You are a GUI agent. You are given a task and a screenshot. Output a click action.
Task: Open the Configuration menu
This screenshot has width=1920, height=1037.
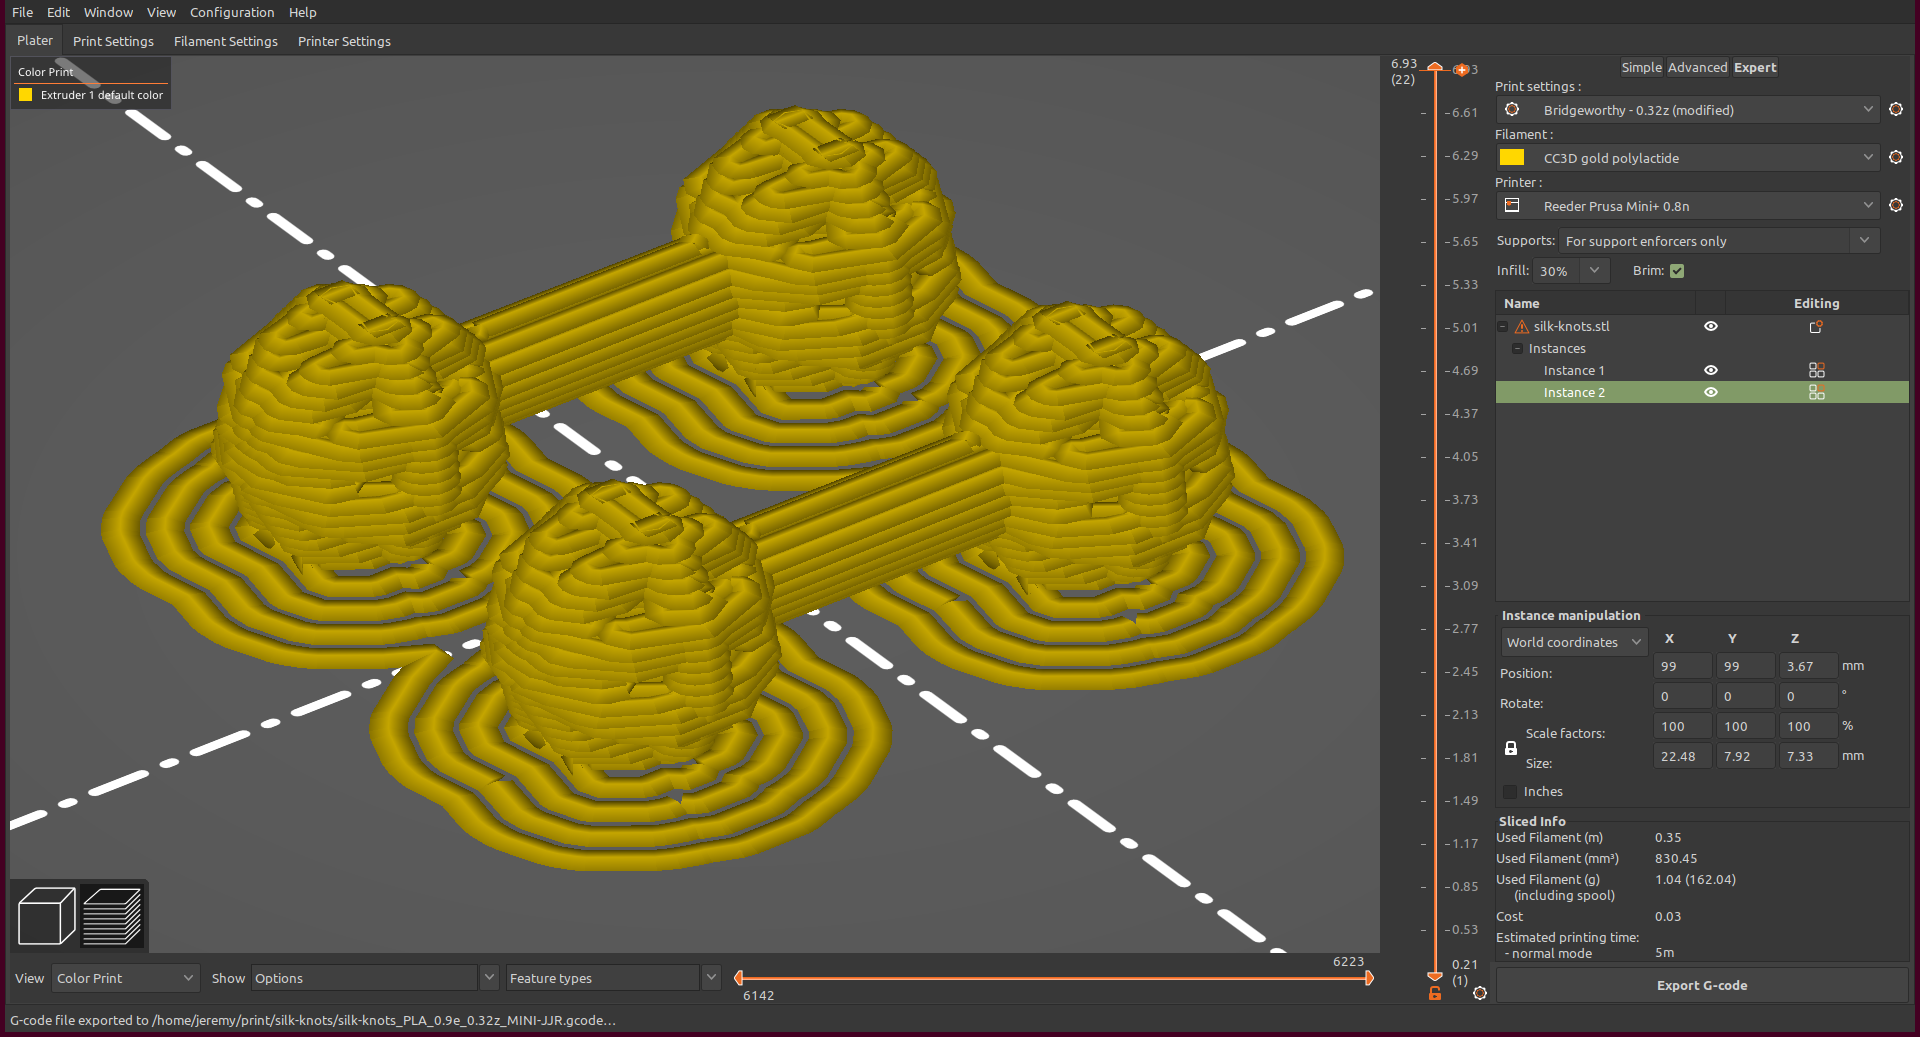(232, 12)
